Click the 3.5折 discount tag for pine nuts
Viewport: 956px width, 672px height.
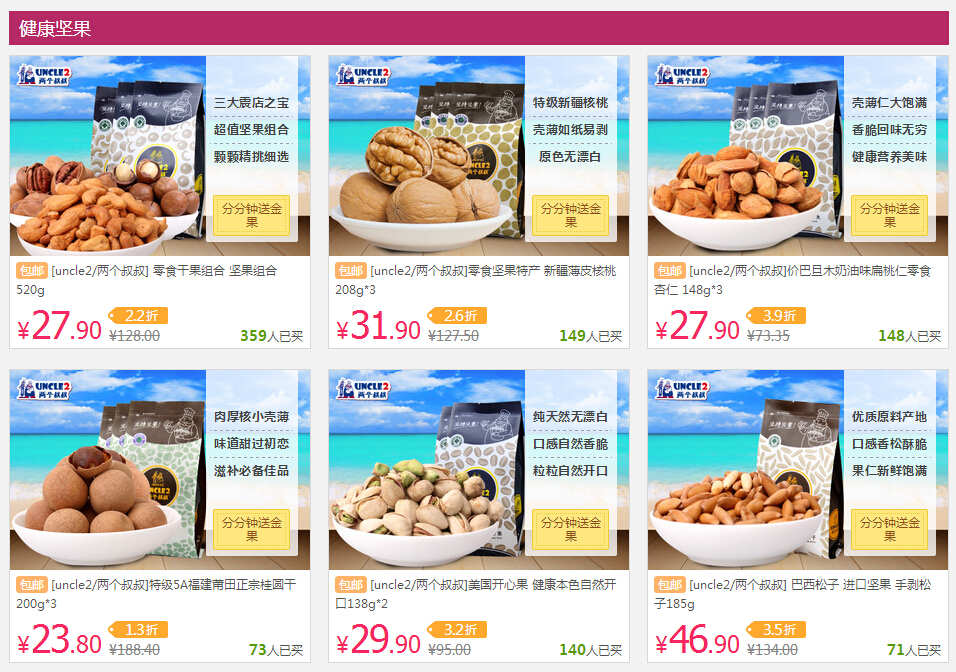click(x=776, y=629)
